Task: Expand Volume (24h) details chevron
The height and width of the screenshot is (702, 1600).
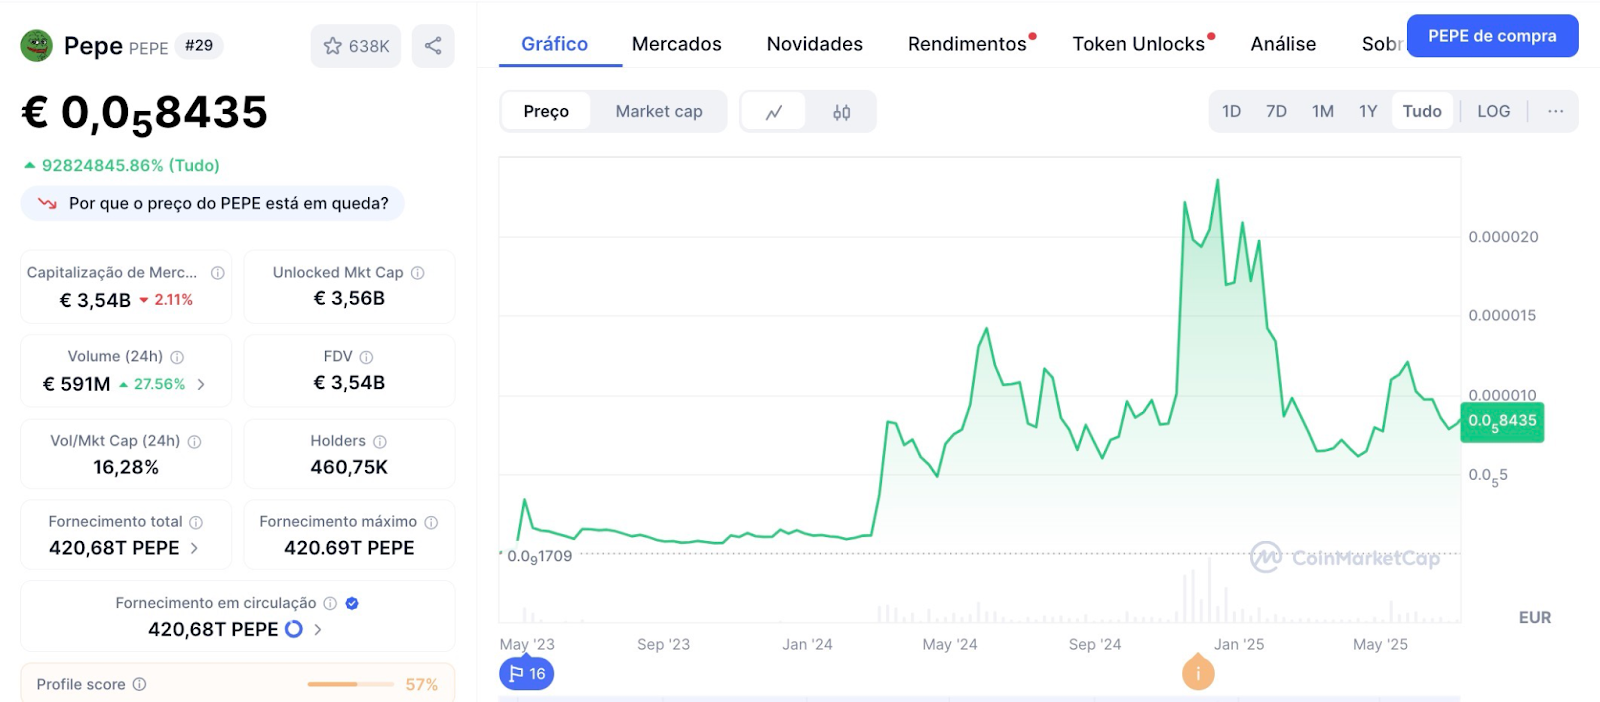Action: tap(201, 384)
